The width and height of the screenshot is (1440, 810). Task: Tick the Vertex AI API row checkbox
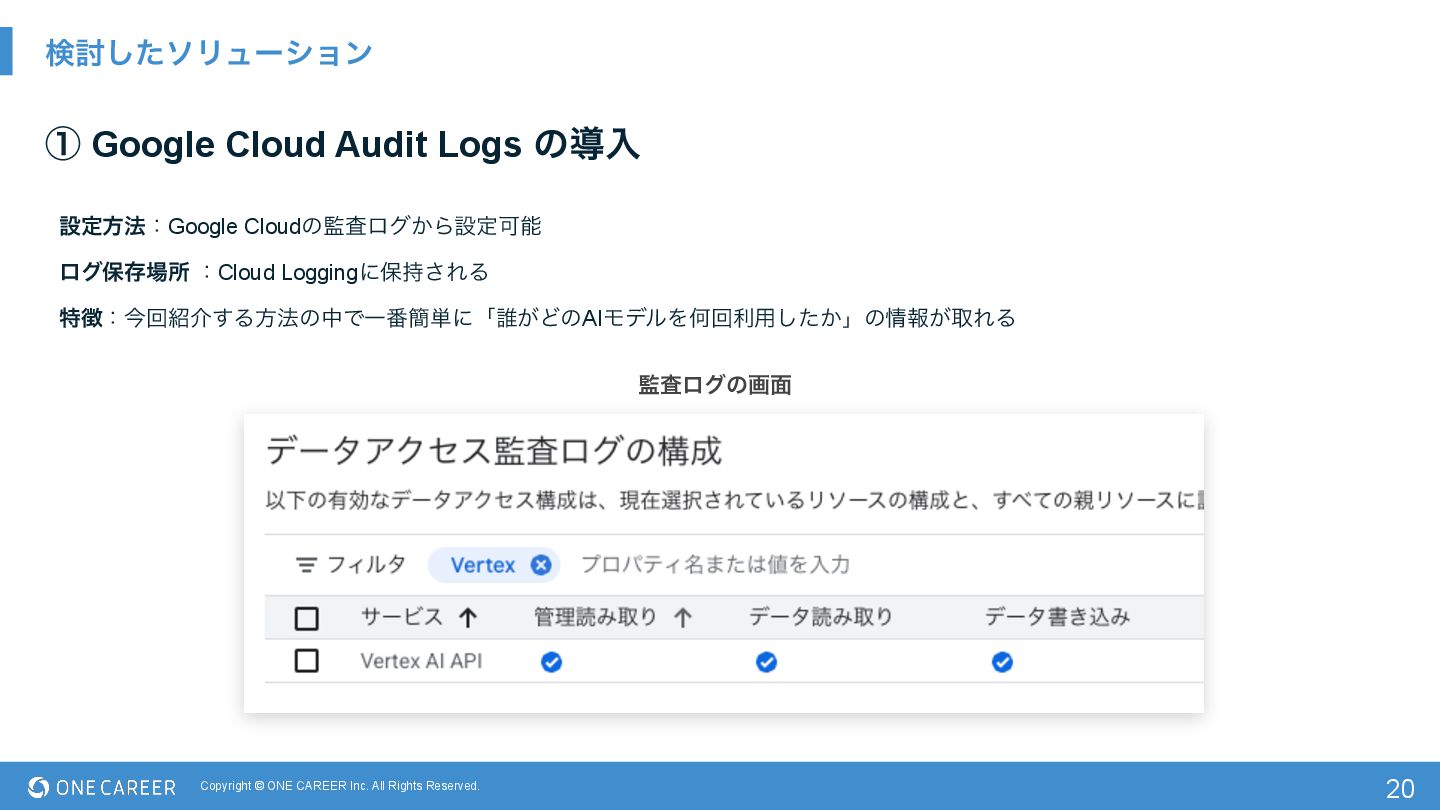tap(307, 661)
